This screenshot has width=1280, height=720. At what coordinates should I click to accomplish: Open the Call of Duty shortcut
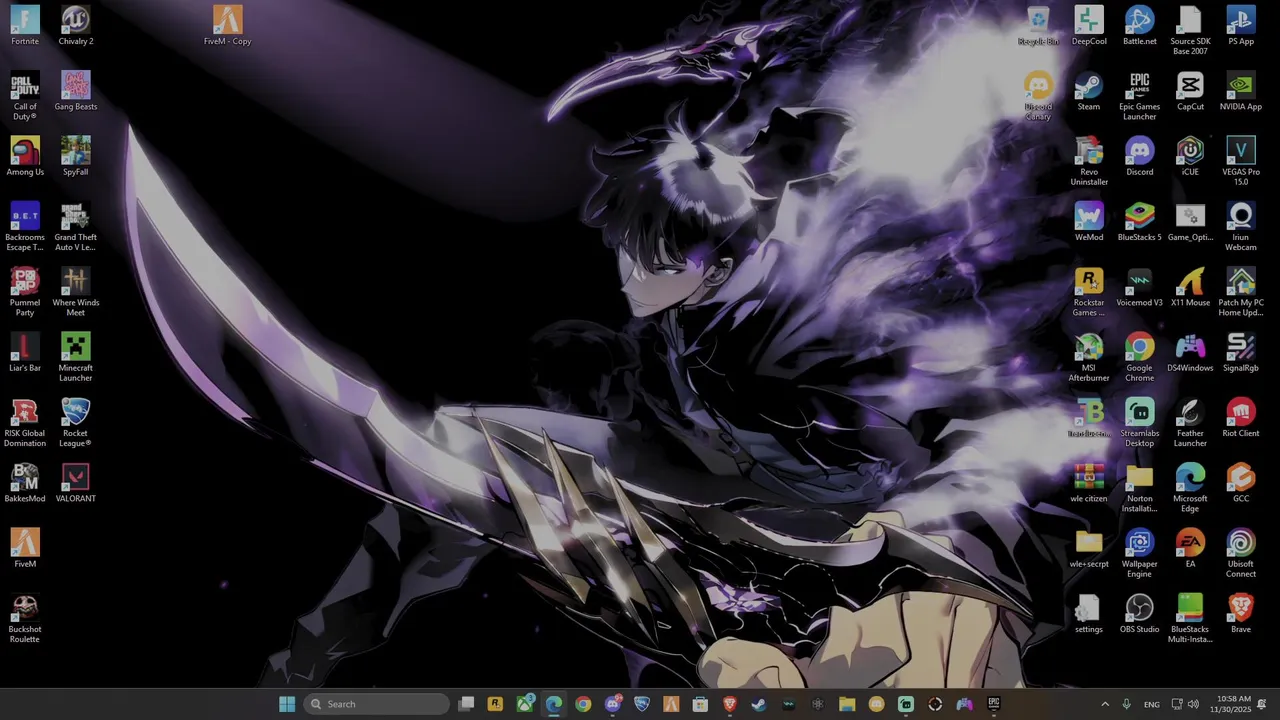point(25,96)
